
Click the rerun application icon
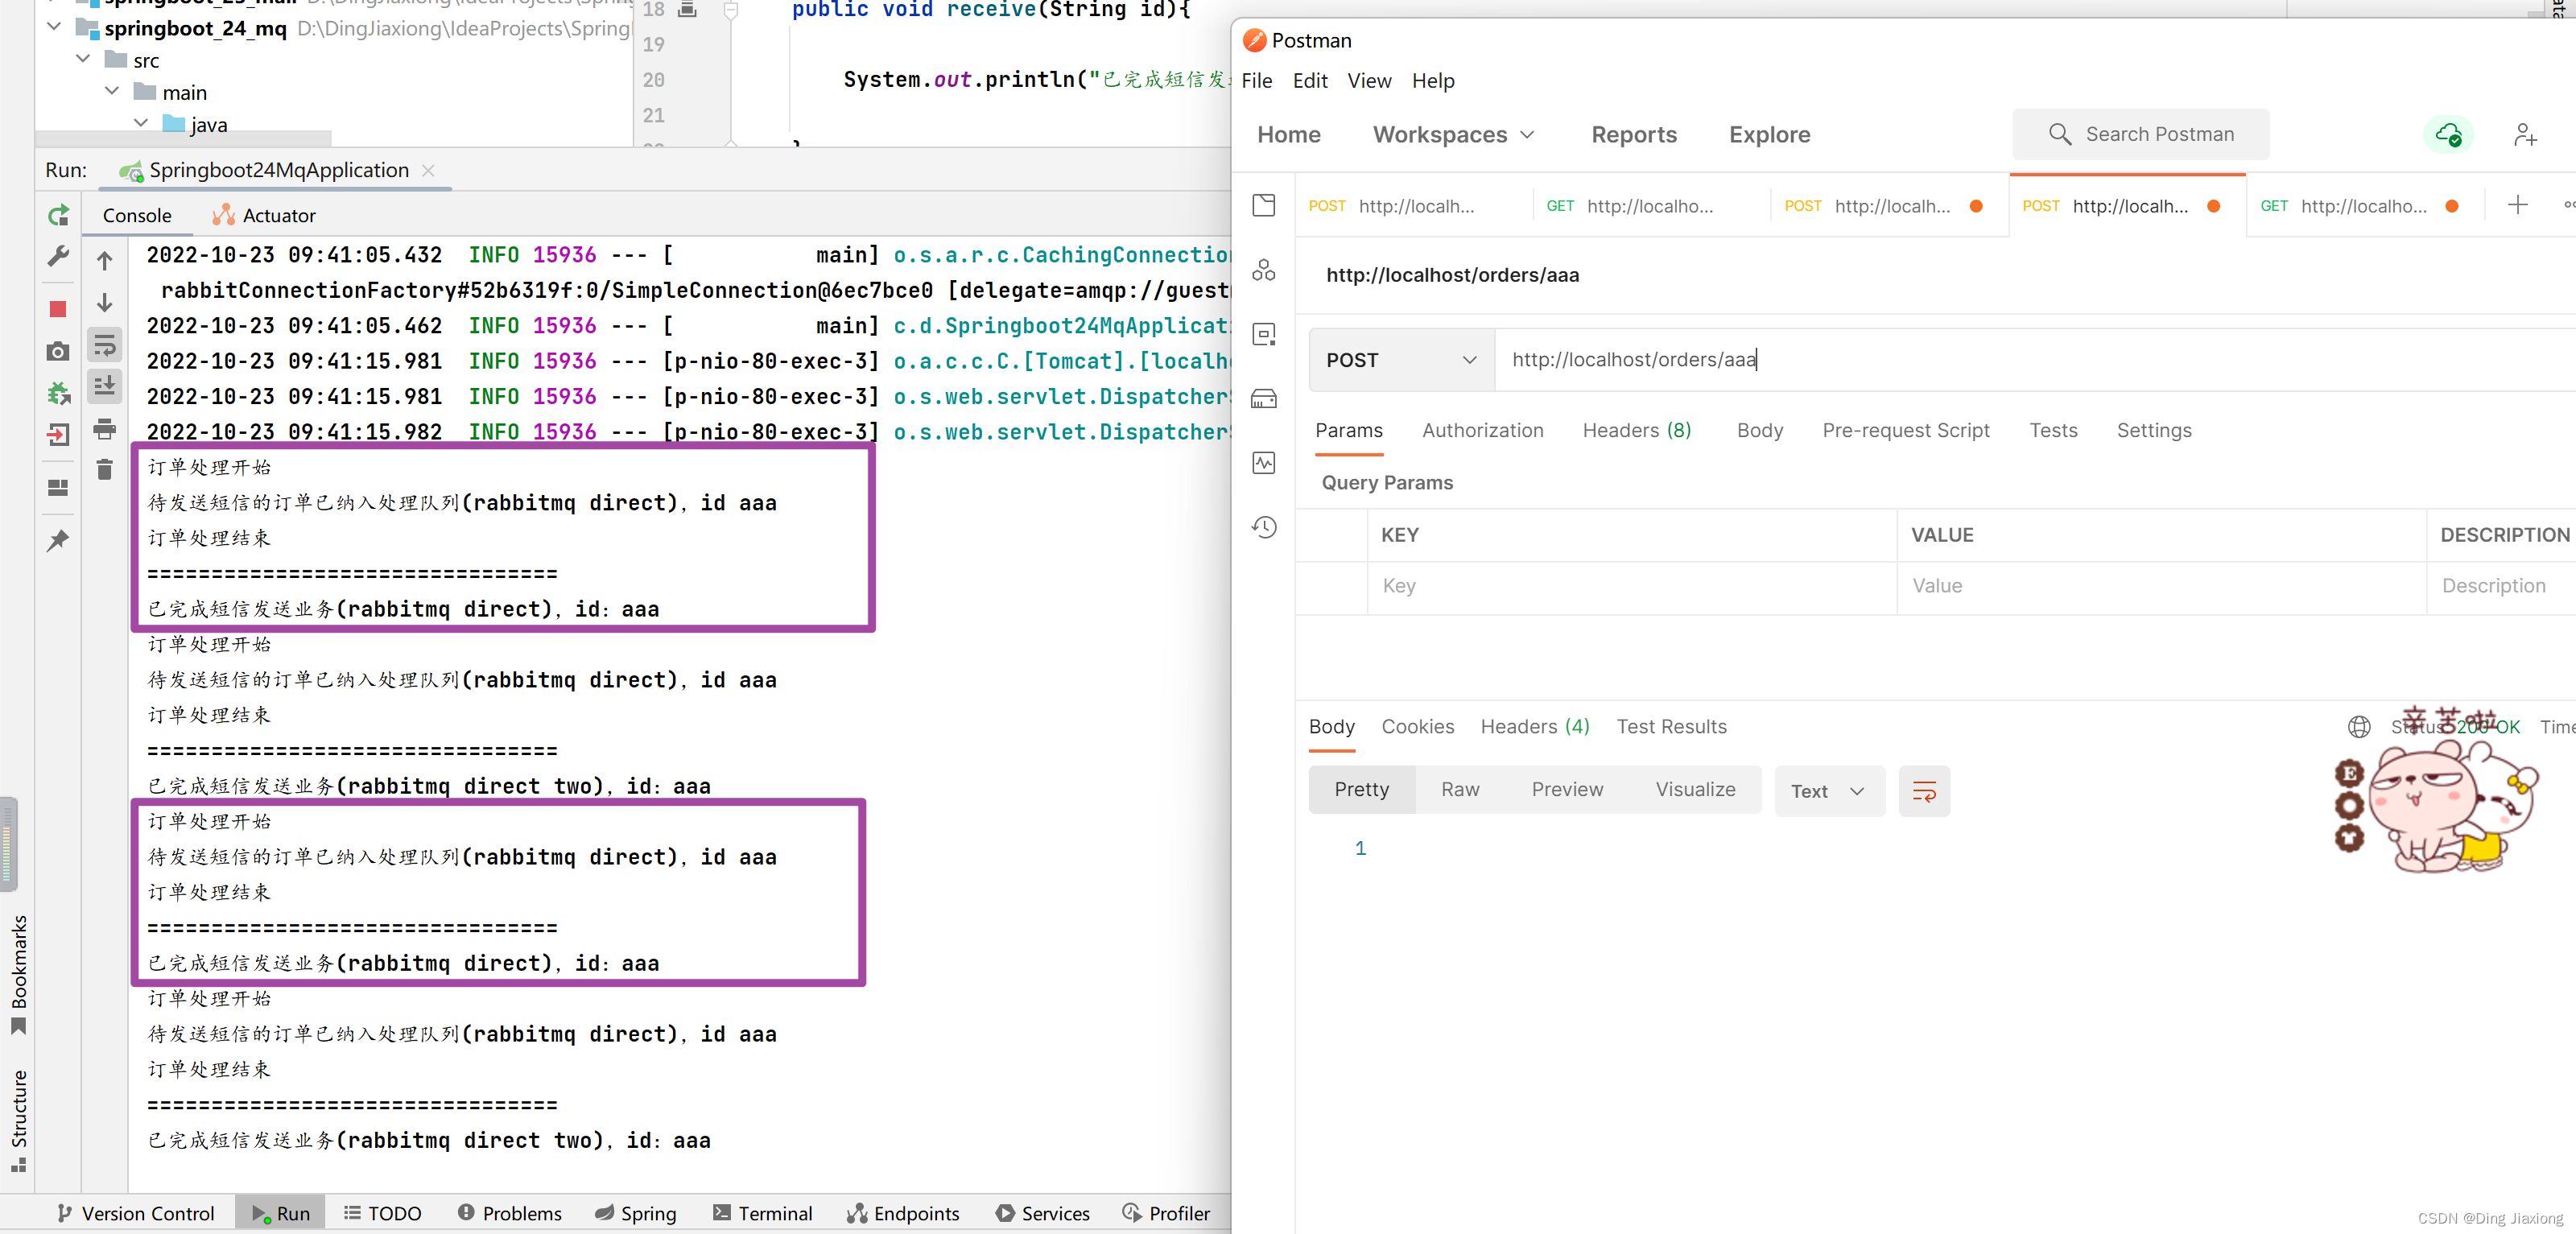click(x=58, y=215)
